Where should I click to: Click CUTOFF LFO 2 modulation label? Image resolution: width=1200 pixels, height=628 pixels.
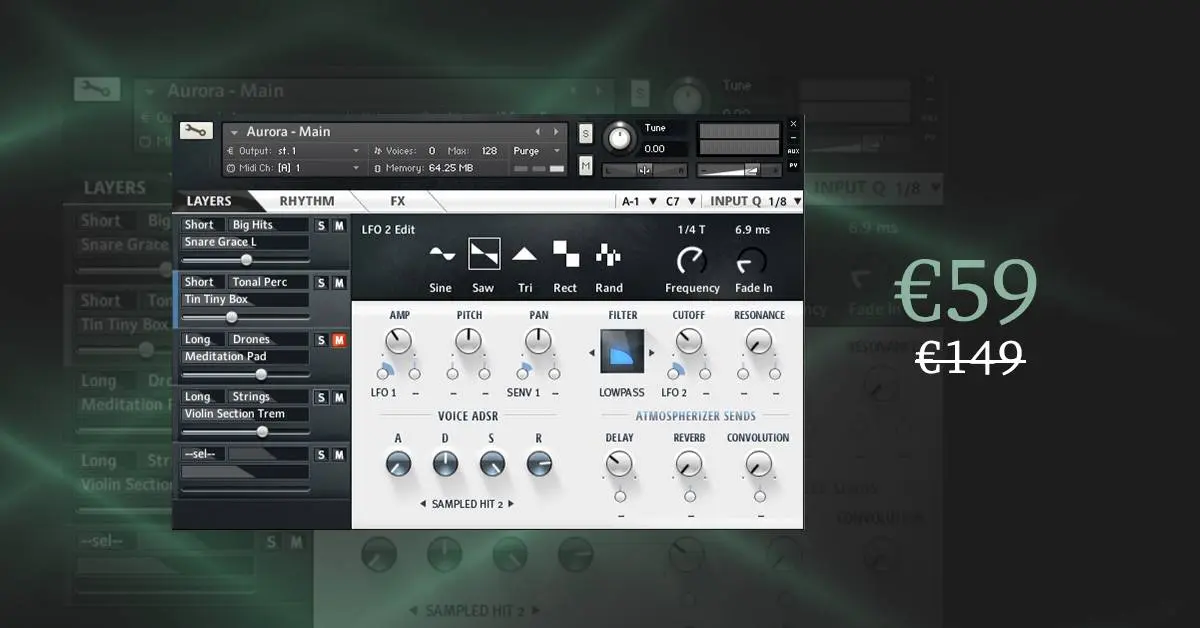click(674, 393)
